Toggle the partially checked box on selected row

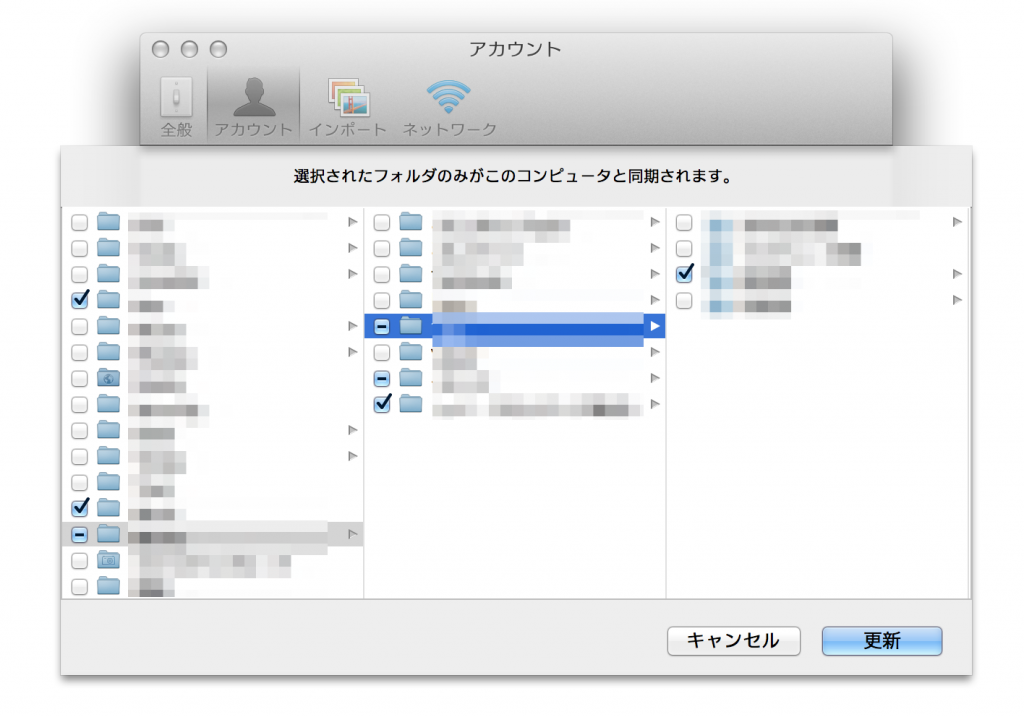[381, 326]
